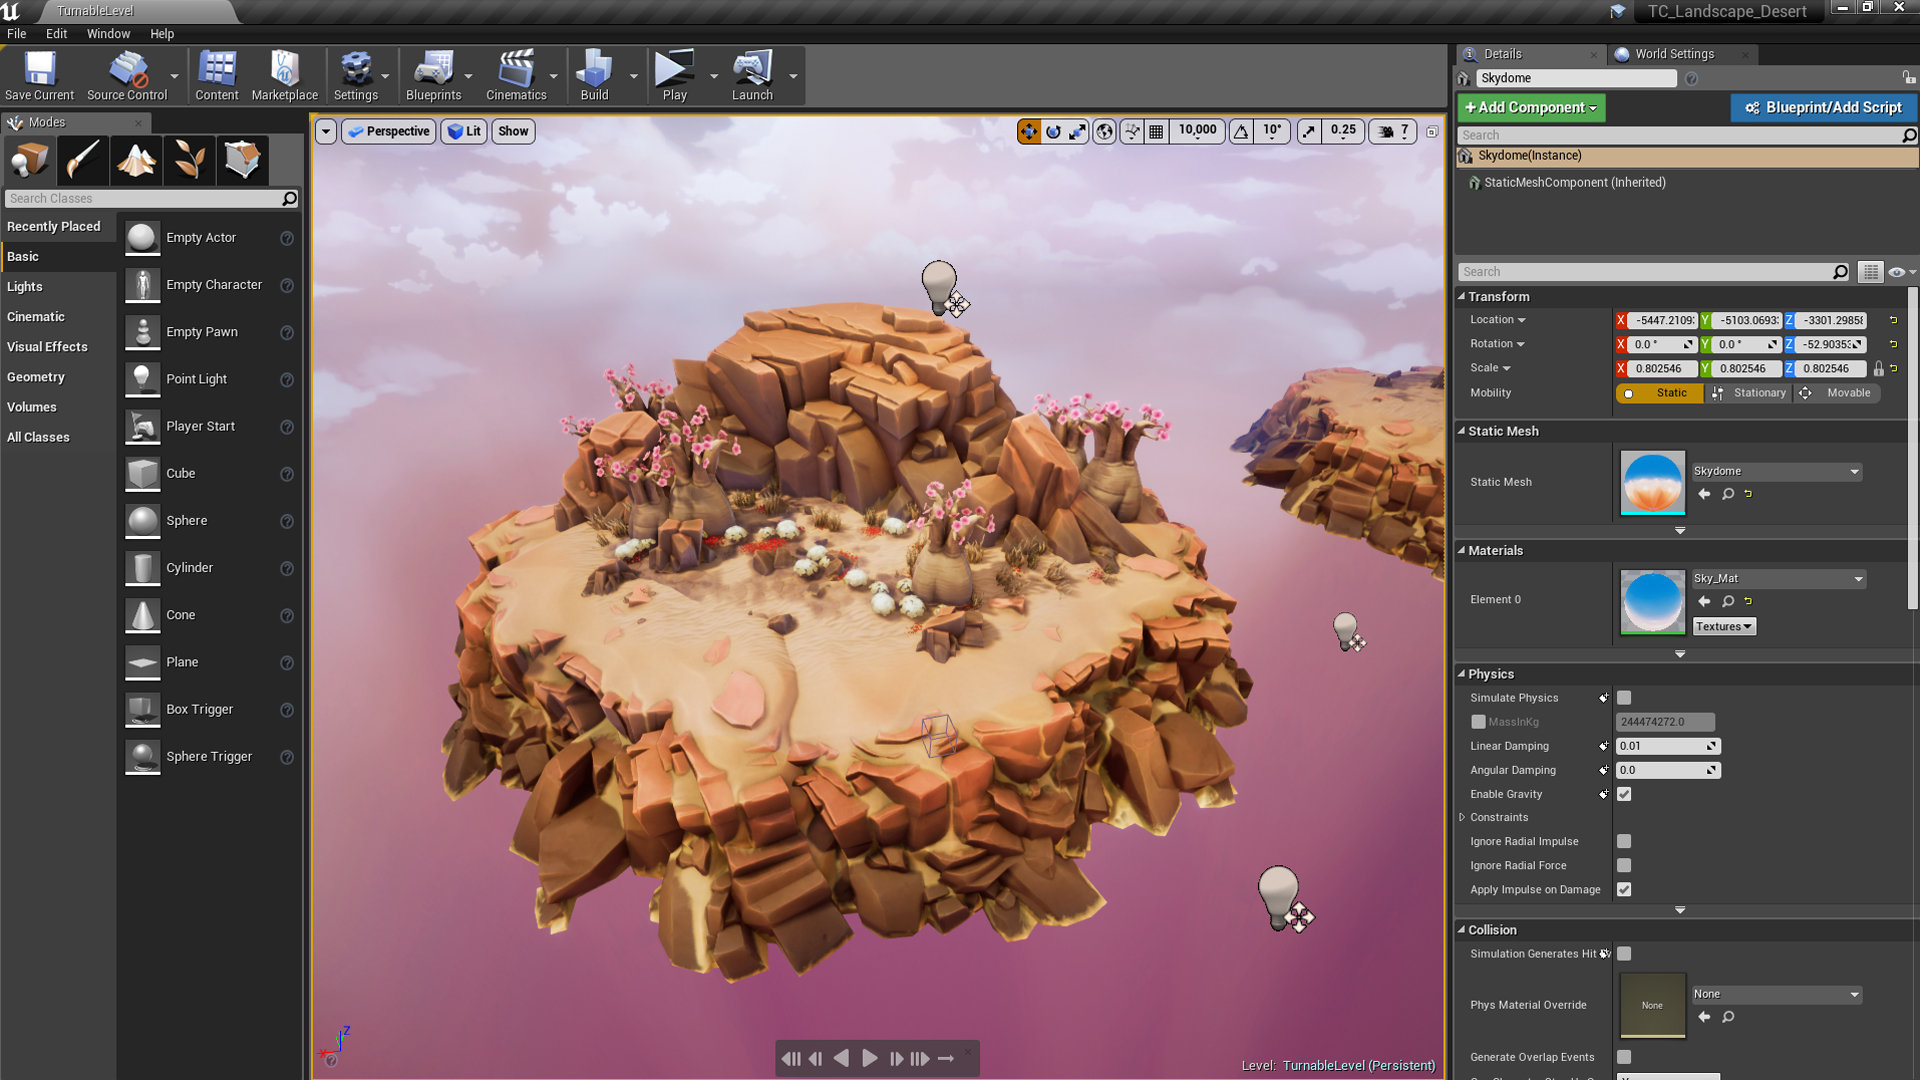Image resolution: width=1920 pixels, height=1080 pixels.
Task: Open the Textures dropdown under Sky_Mat
Action: 1723,627
